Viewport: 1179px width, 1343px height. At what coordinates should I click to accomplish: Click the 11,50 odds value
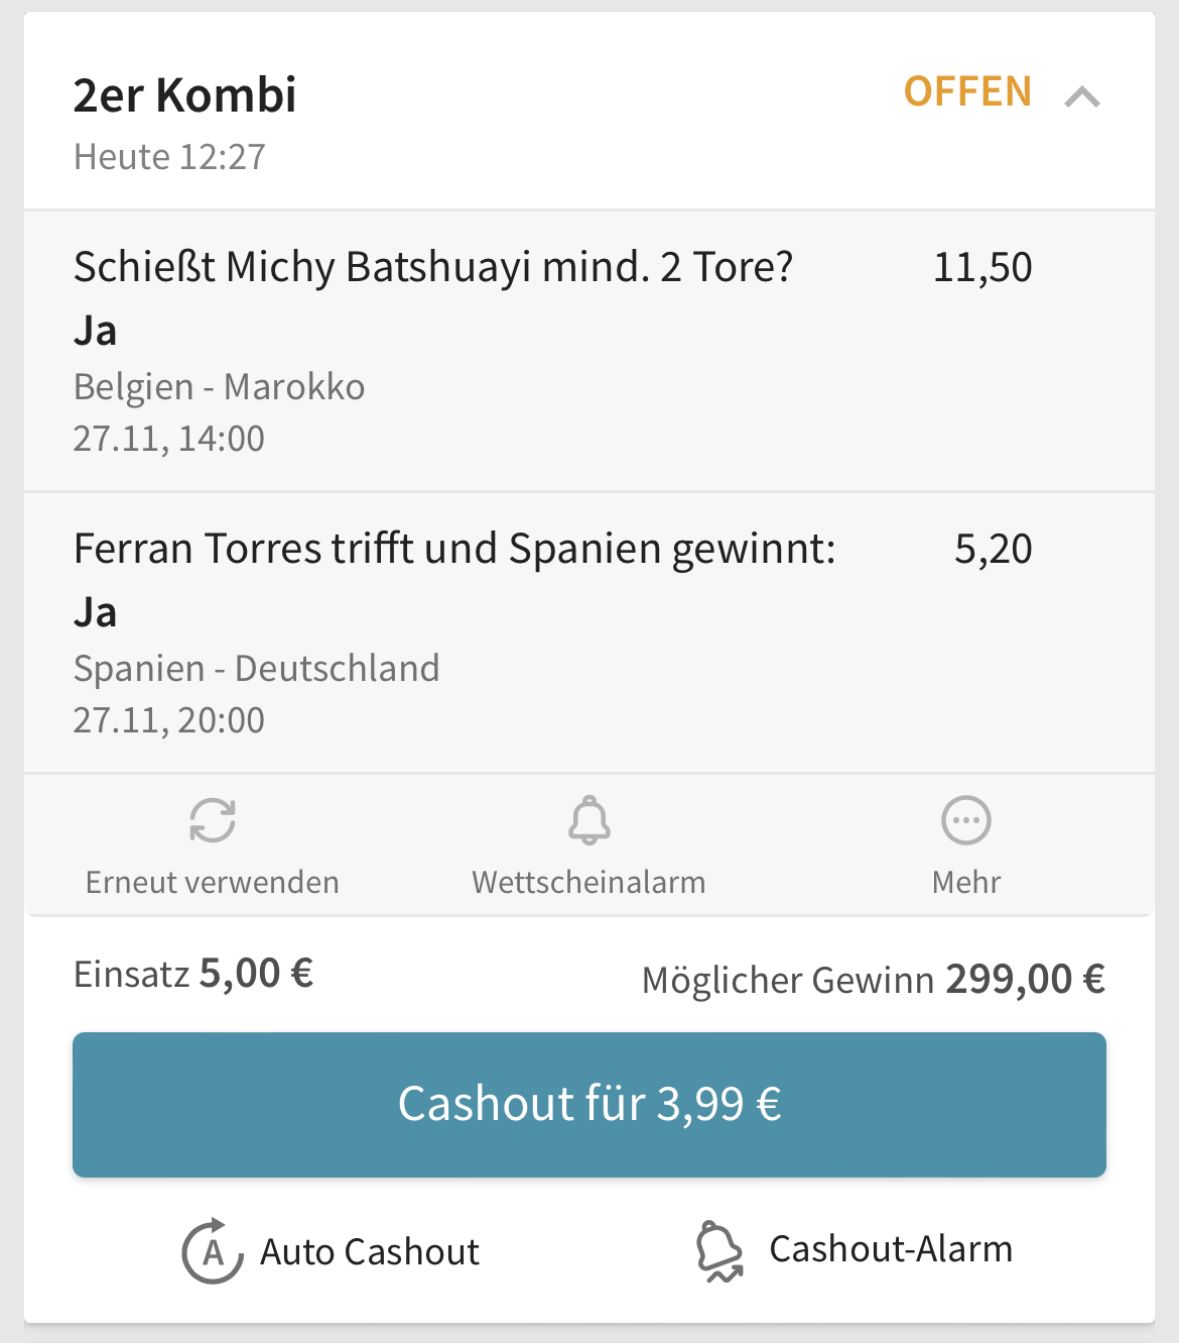click(982, 268)
